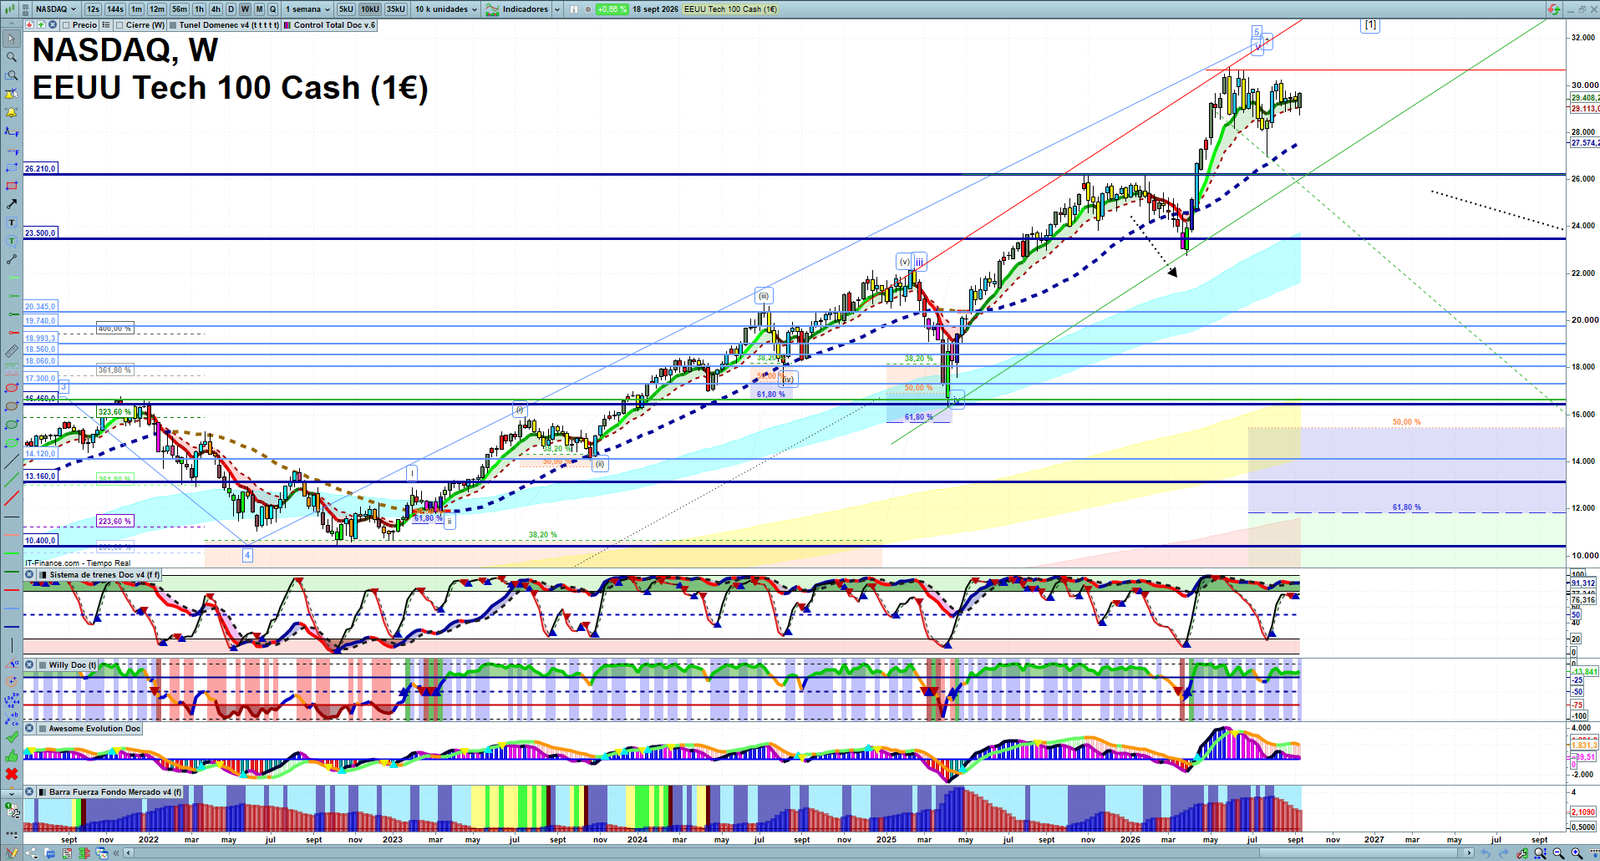Select the 1h timeframe

point(199,9)
